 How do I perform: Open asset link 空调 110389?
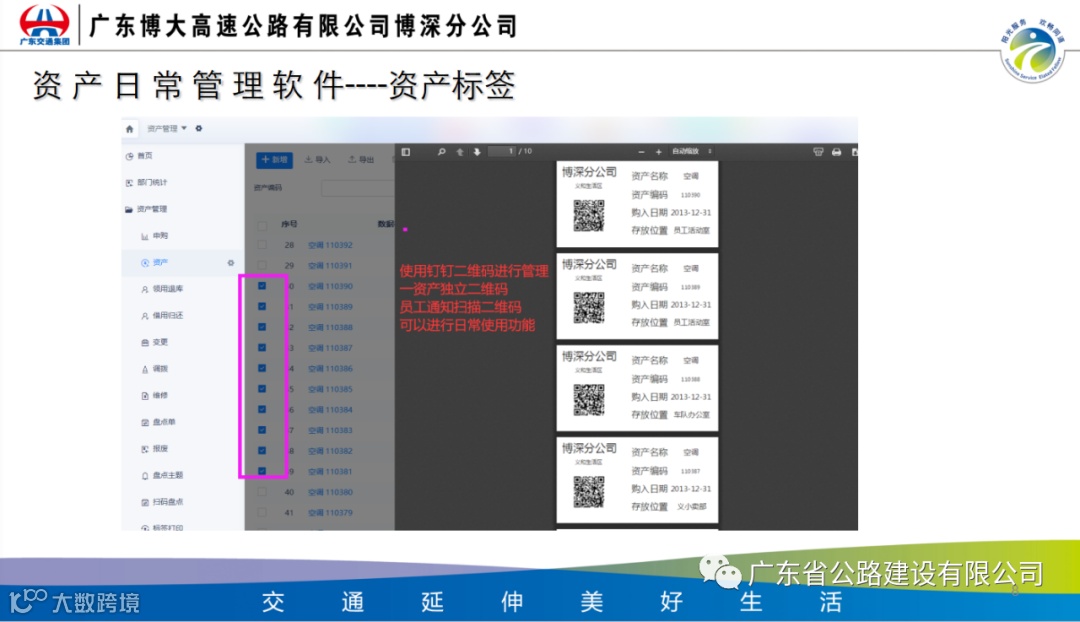point(330,307)
